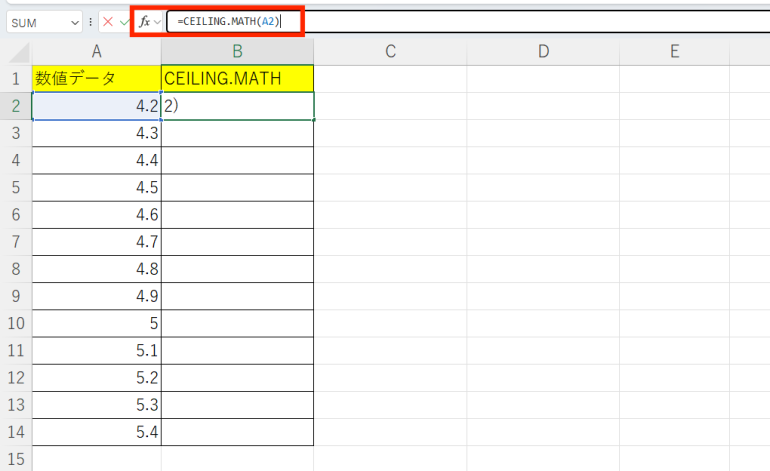Select column D header
770x471 pixels.
point(542,52)
